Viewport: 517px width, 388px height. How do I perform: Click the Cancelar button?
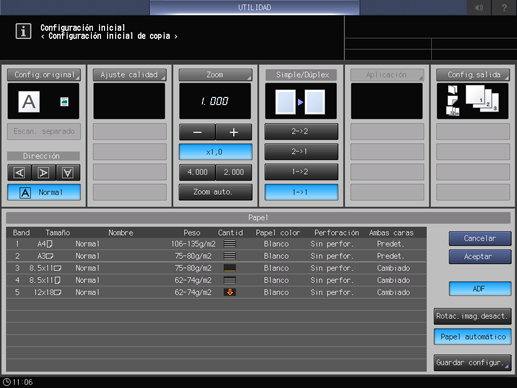pos(480,238)
